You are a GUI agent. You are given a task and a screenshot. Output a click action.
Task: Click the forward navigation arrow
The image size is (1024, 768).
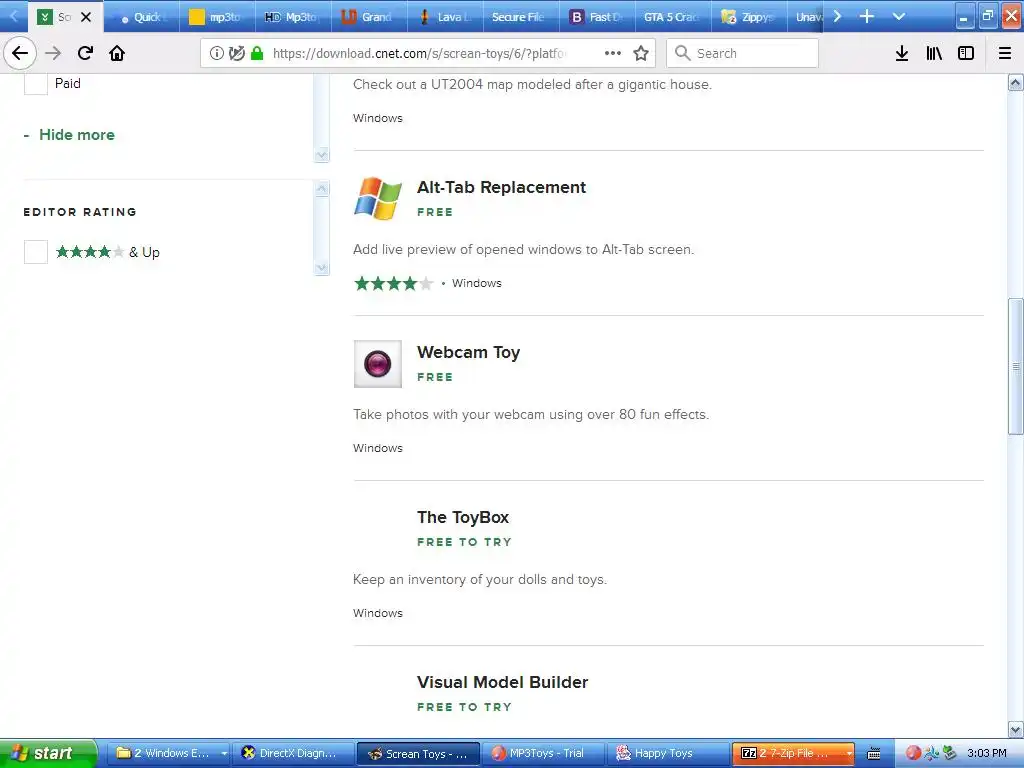(x=53, y=53)
